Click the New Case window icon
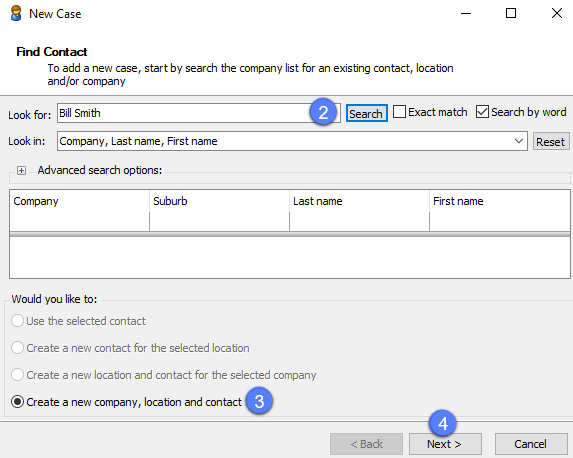 click(x=16, y=14)
